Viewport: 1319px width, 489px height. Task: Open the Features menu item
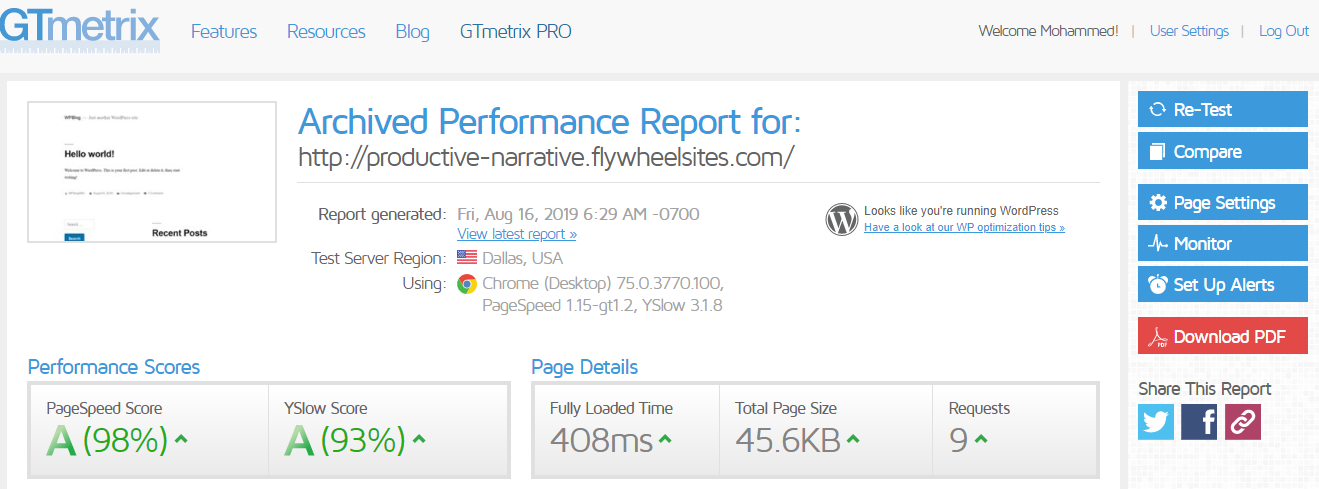click(x=224, y=31)
